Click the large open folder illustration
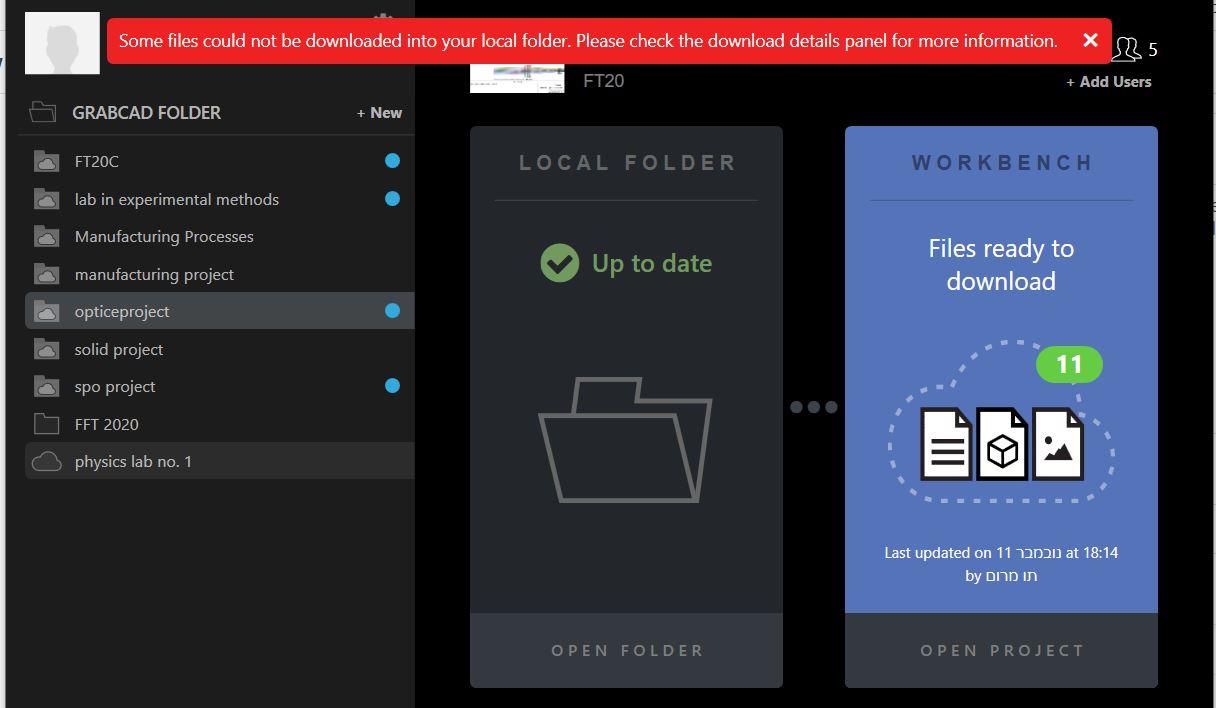Viewport: 1216px width, 708px height. tap(626, 440)
